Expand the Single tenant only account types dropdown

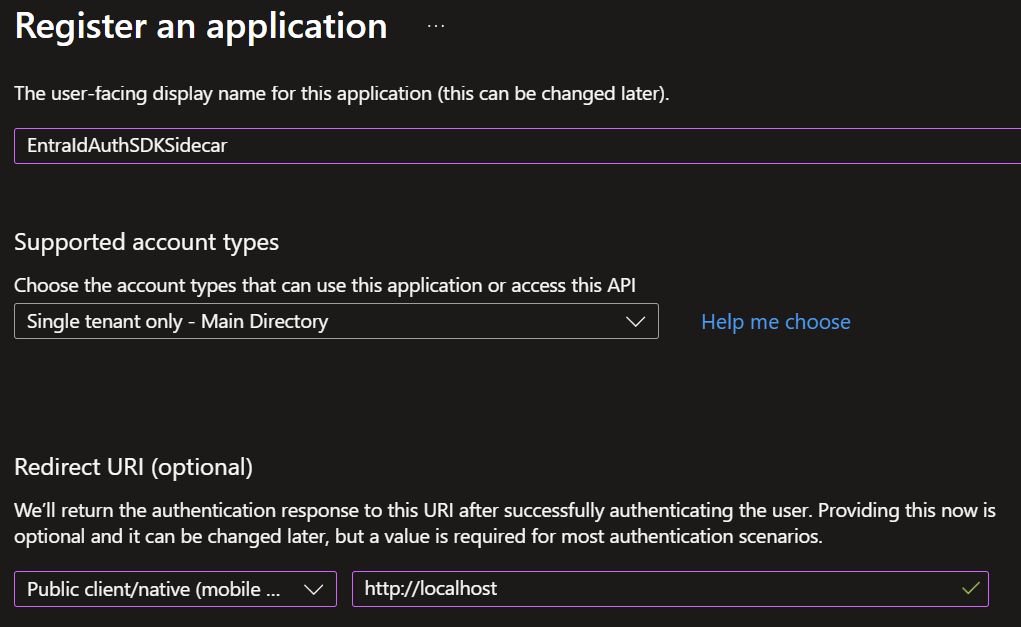point(336,321)
